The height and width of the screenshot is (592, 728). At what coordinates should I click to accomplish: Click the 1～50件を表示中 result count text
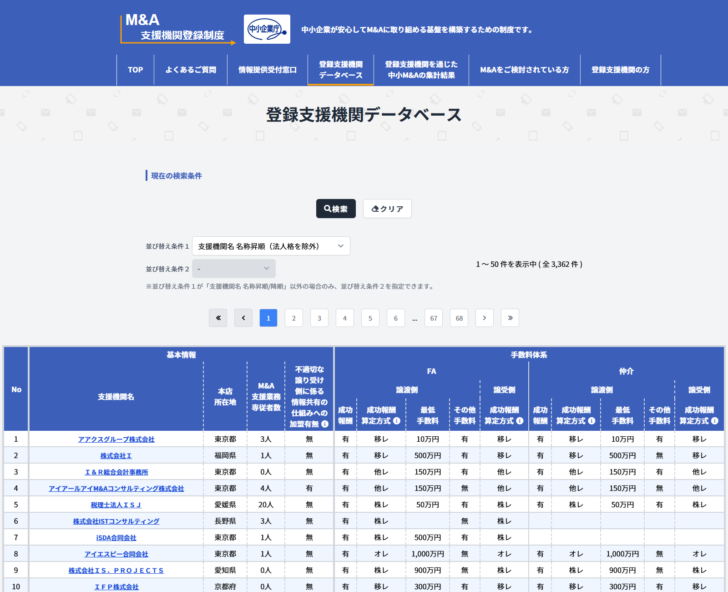[x=529, y=264]
